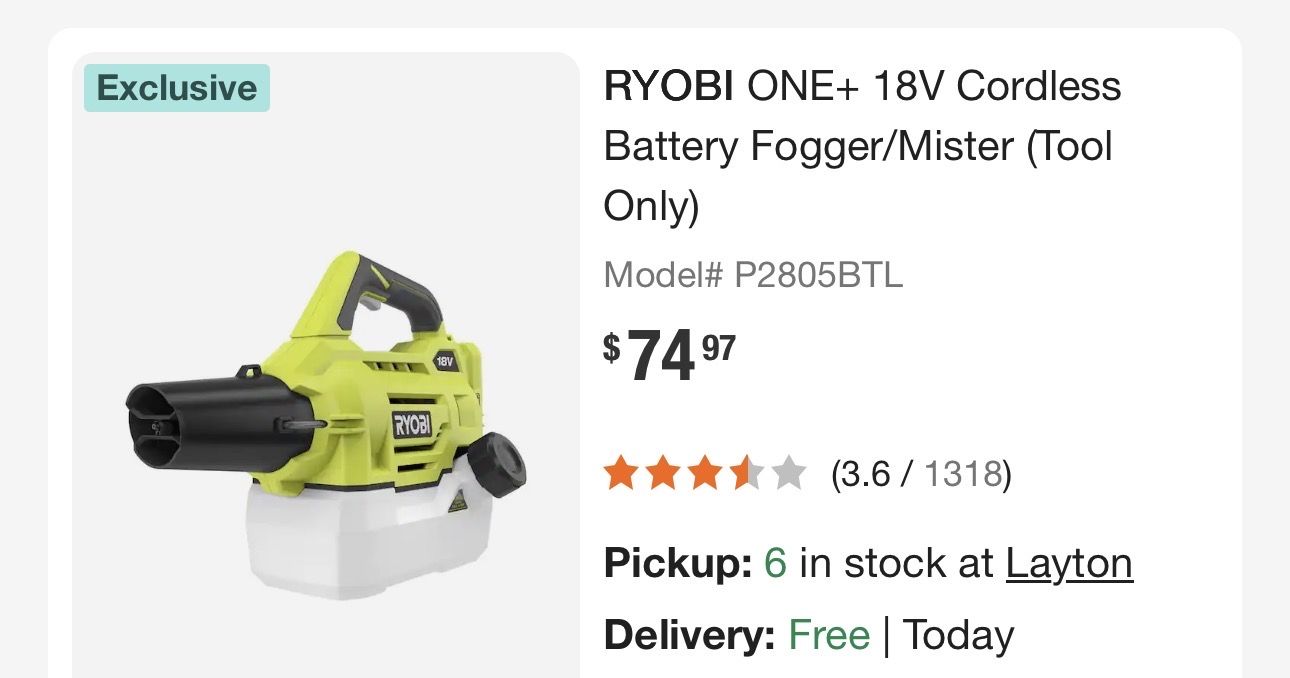Viewport: 1290px width, 678px height.
Task: Click the Model# P2805BTL text
Action: (753, 275)
